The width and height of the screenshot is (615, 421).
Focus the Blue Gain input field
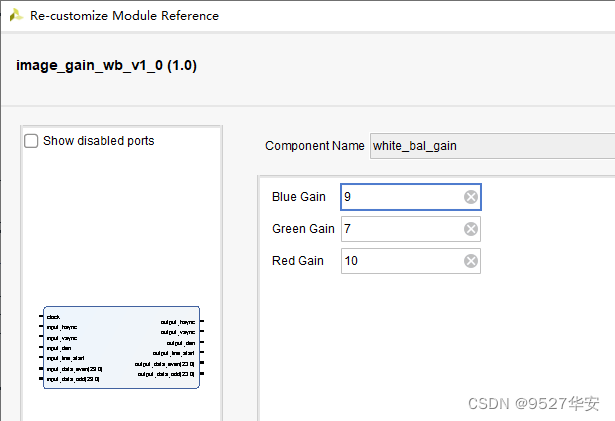click(x=400, y=197)
